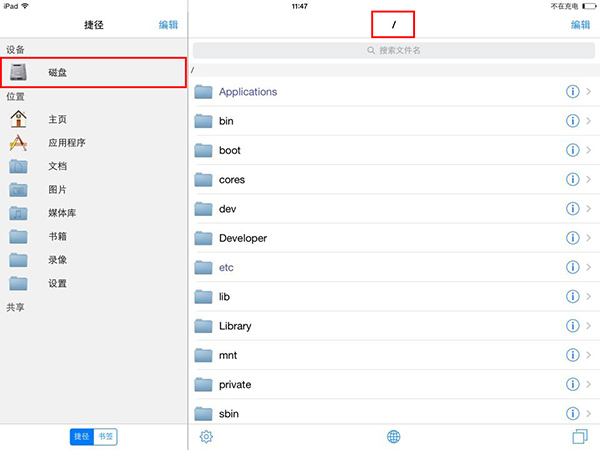600x450 pixels.
Task: Open the books shortcut (书籍)
Action: (18, 236)
